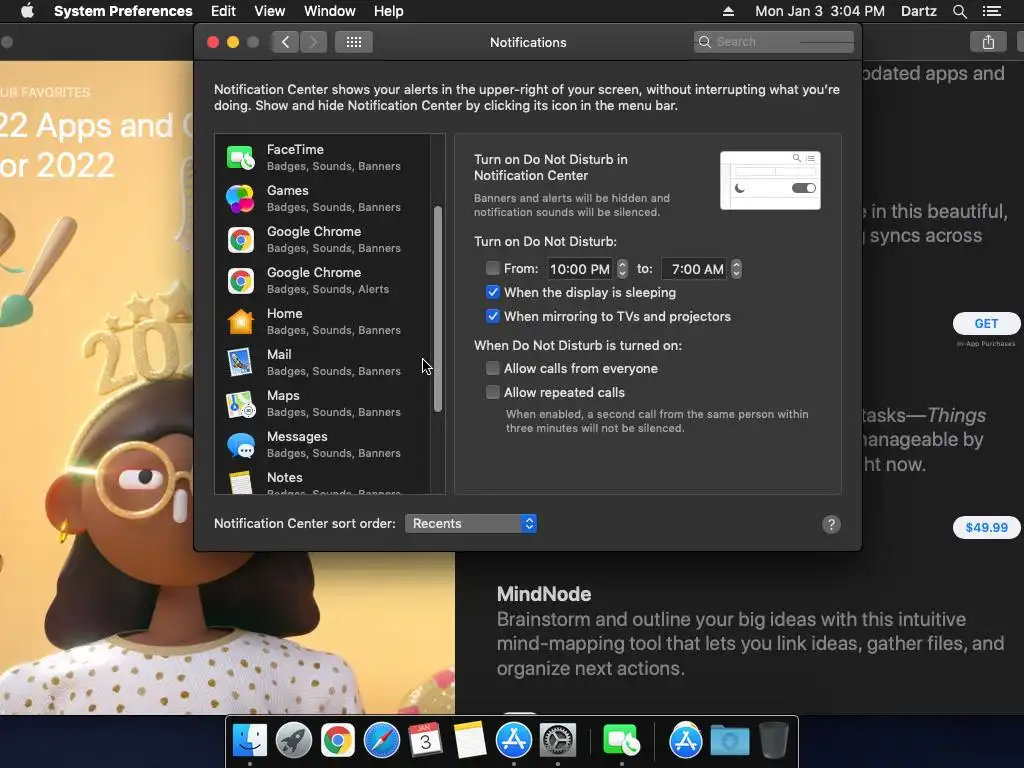Open Notification Center from the menu bar
Viewport: 1024px width, 768px height.
pyautogui.click(x=992, y=11)
